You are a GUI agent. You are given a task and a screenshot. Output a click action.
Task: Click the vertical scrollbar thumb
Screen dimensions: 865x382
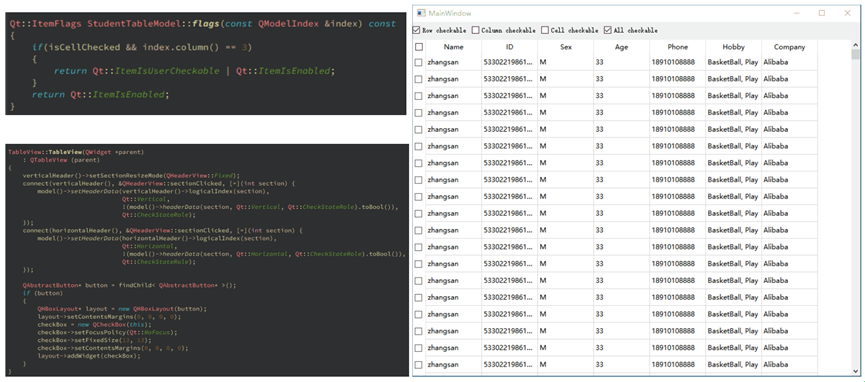pos(855,54)
